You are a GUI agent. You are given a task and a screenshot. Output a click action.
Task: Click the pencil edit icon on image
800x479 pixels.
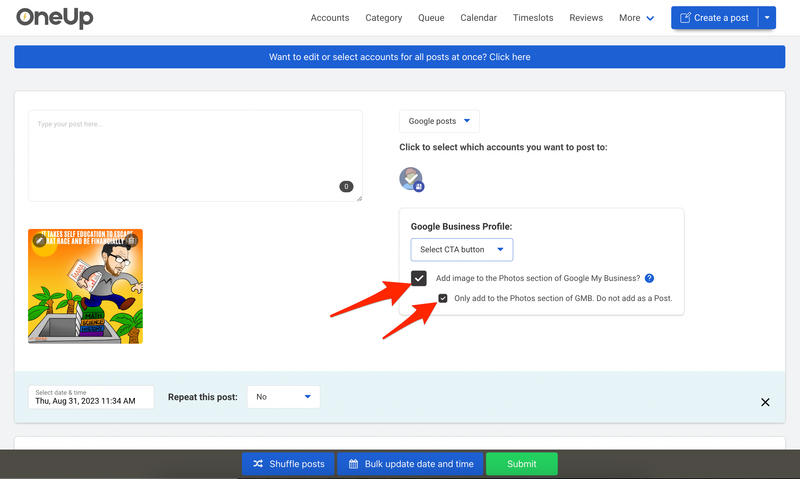point(39,240)
